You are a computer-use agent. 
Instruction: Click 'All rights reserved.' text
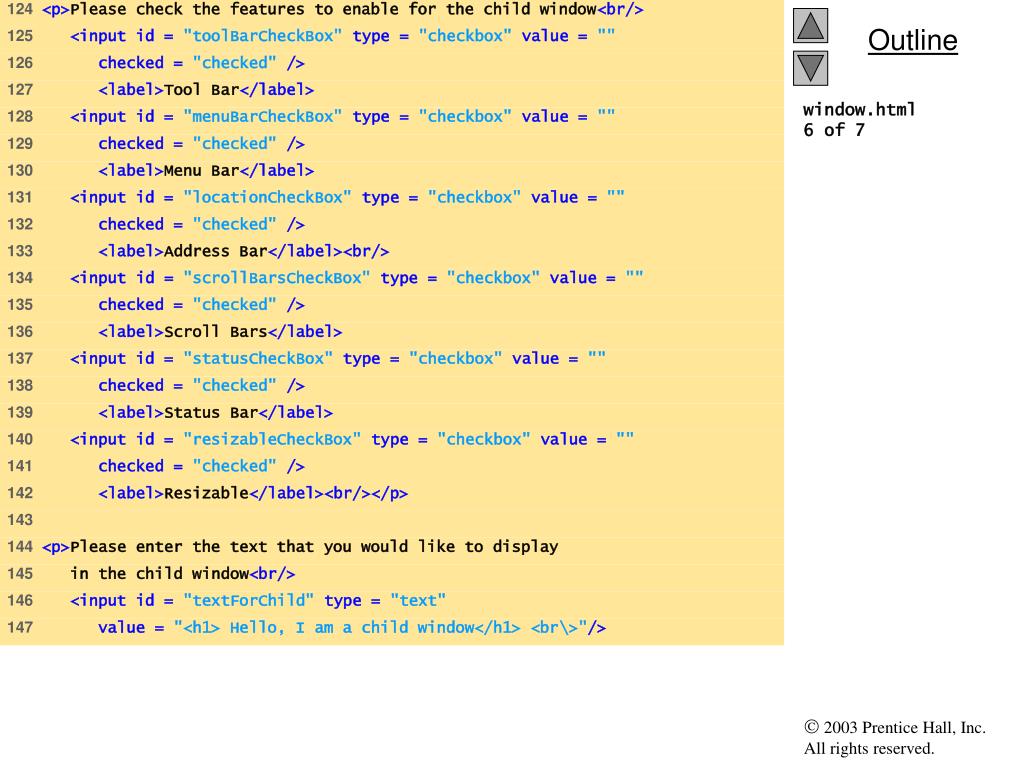tap(869, 748)
